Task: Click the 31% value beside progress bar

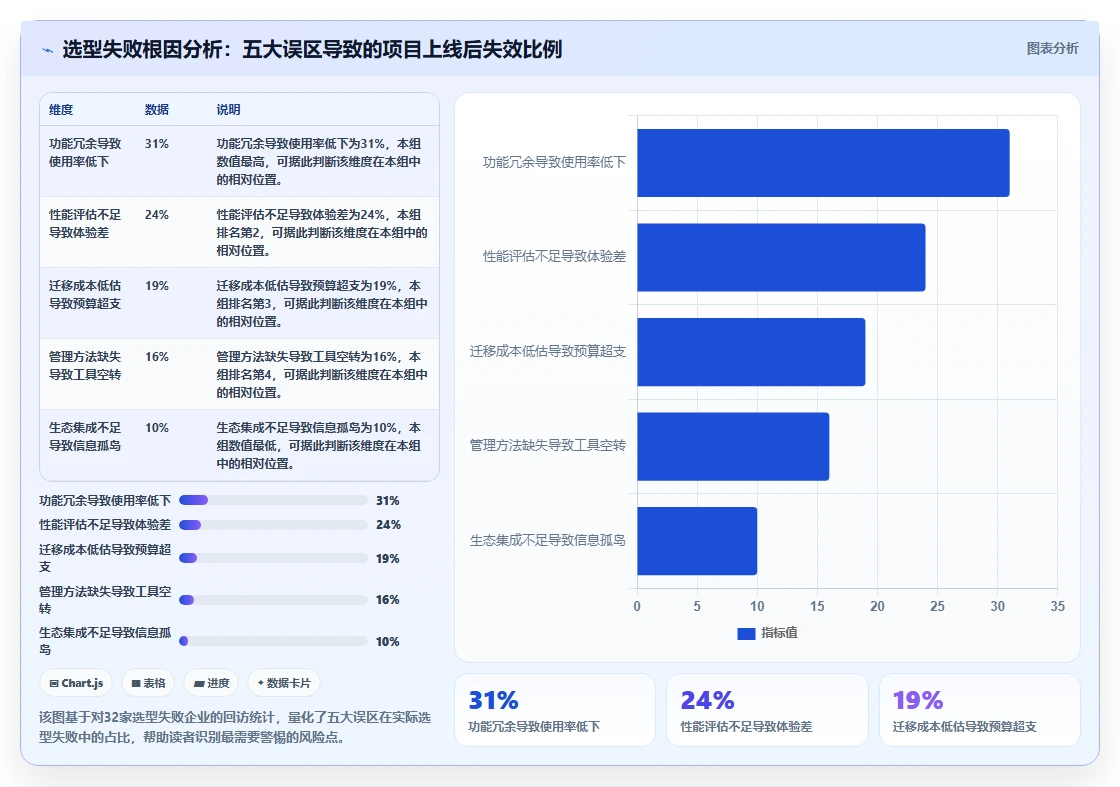Action: tap(387, 501)
